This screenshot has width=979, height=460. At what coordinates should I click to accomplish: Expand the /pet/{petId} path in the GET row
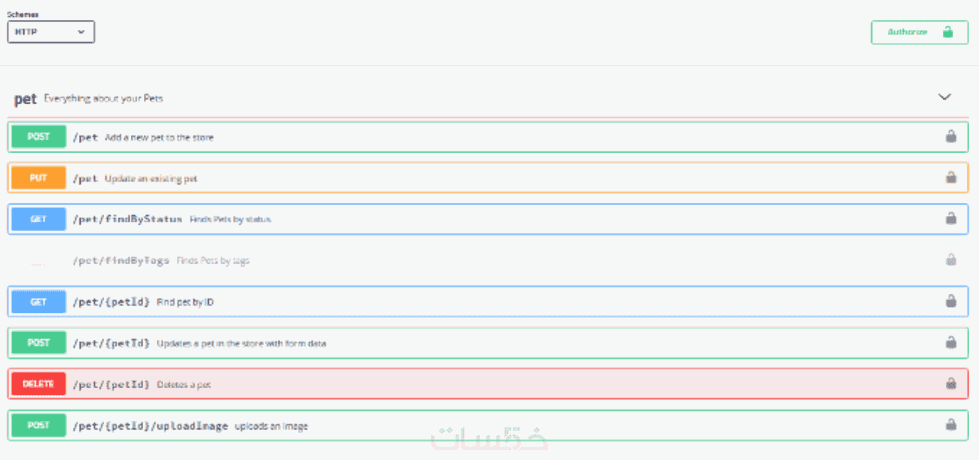(111, 302)
